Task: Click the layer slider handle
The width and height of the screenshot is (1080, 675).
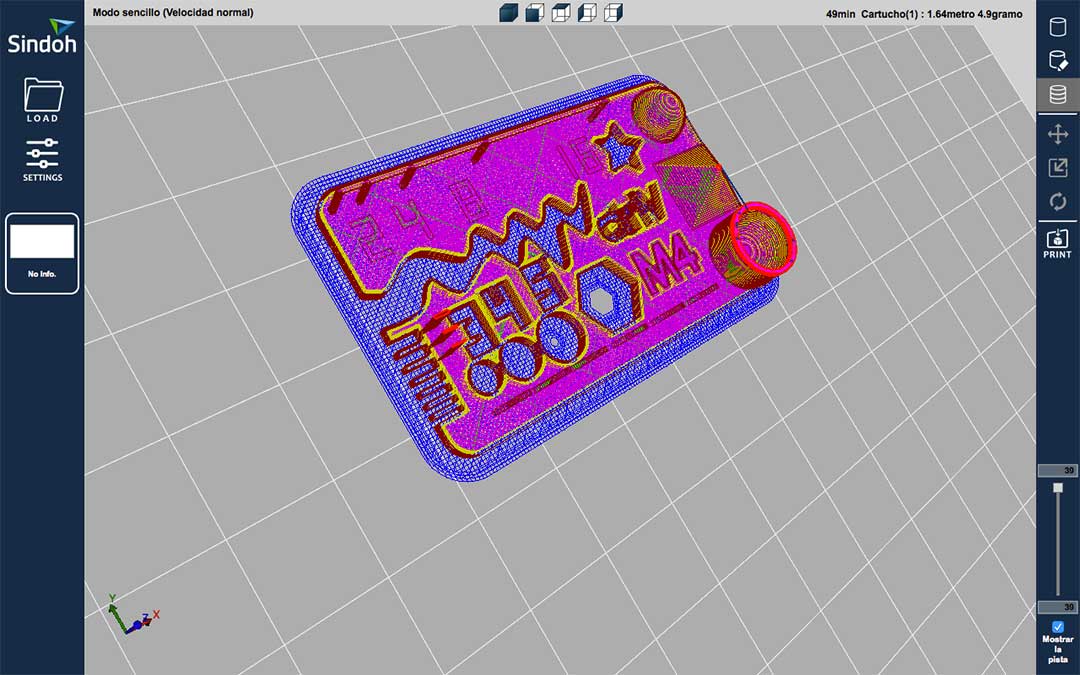Action: click(1058, 488)
